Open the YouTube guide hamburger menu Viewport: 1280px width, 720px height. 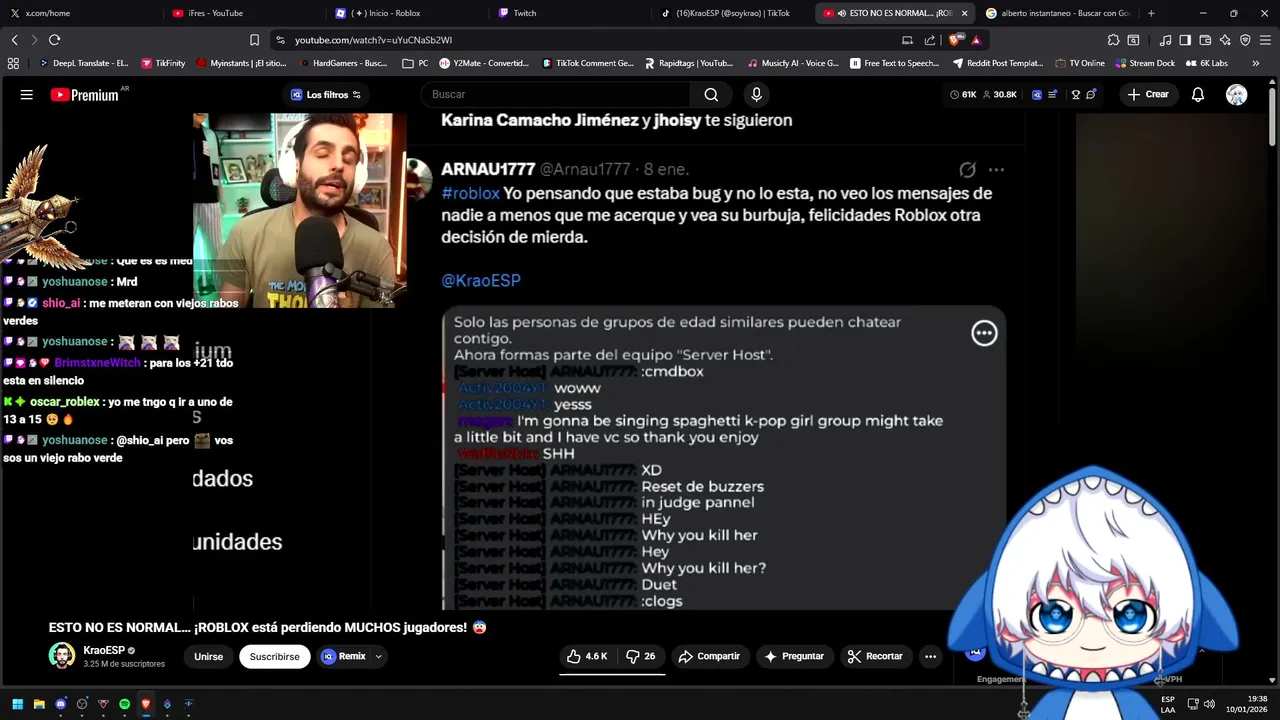click(x=27, y=95)
